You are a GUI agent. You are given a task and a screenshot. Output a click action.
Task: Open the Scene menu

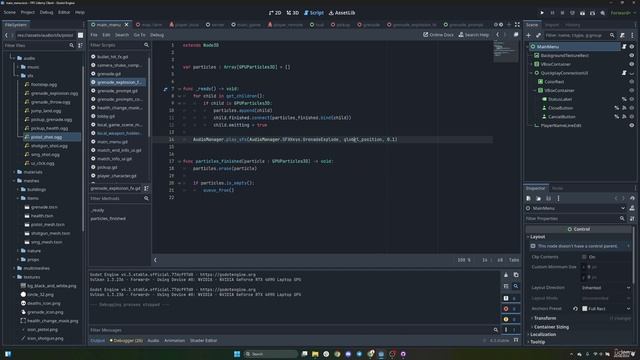[x=9, y=12]
